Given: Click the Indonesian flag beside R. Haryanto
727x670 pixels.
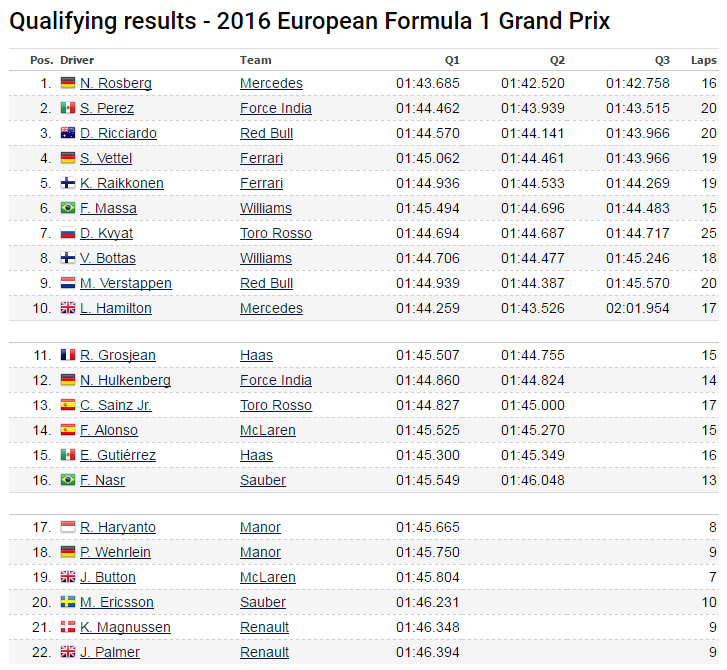Looking at the screenshot, I should [68, 528].
